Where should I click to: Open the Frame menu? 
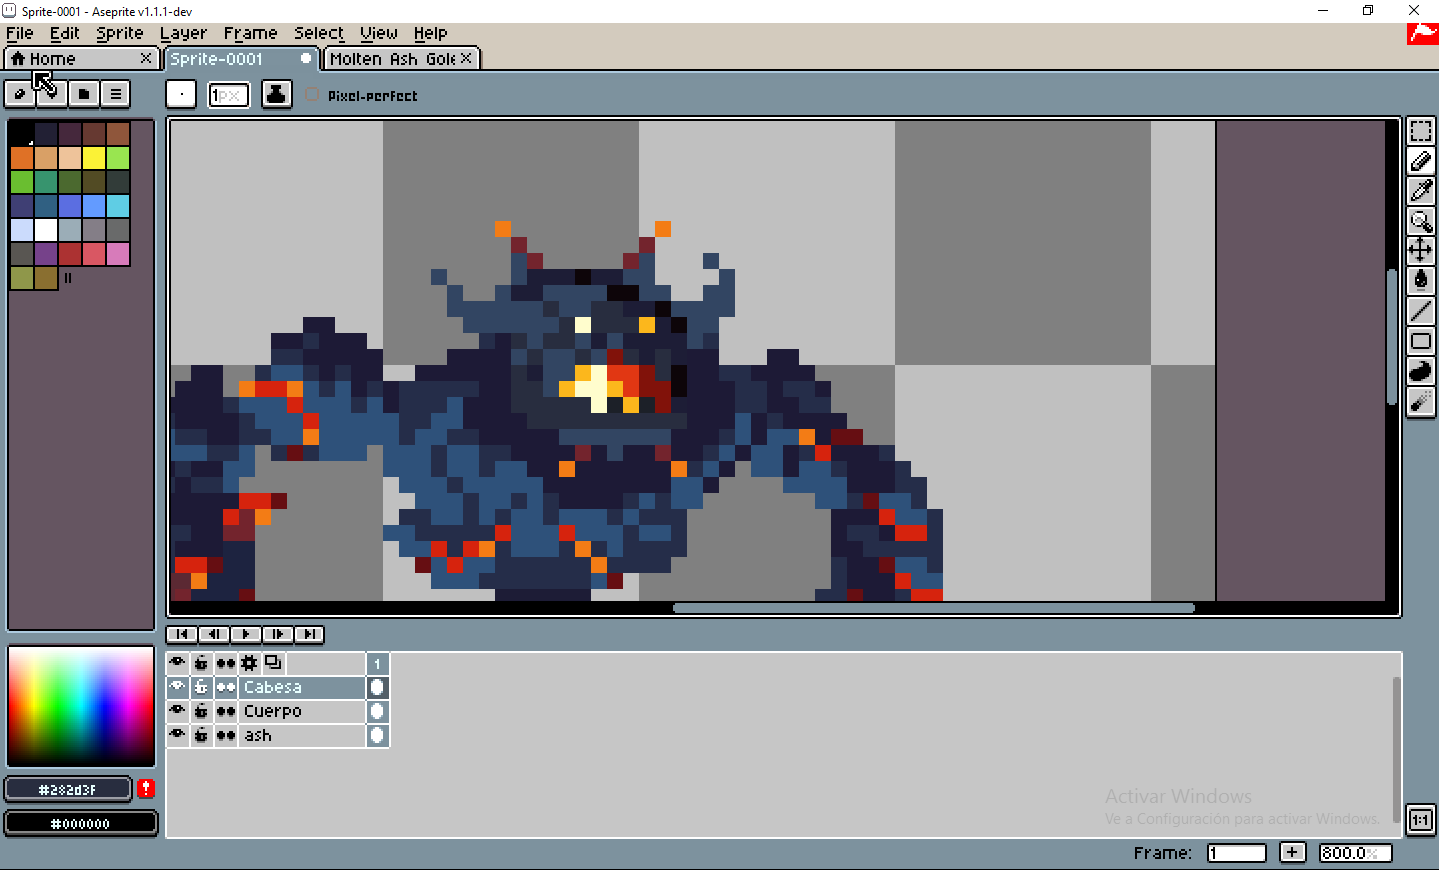tap(250, 33)
